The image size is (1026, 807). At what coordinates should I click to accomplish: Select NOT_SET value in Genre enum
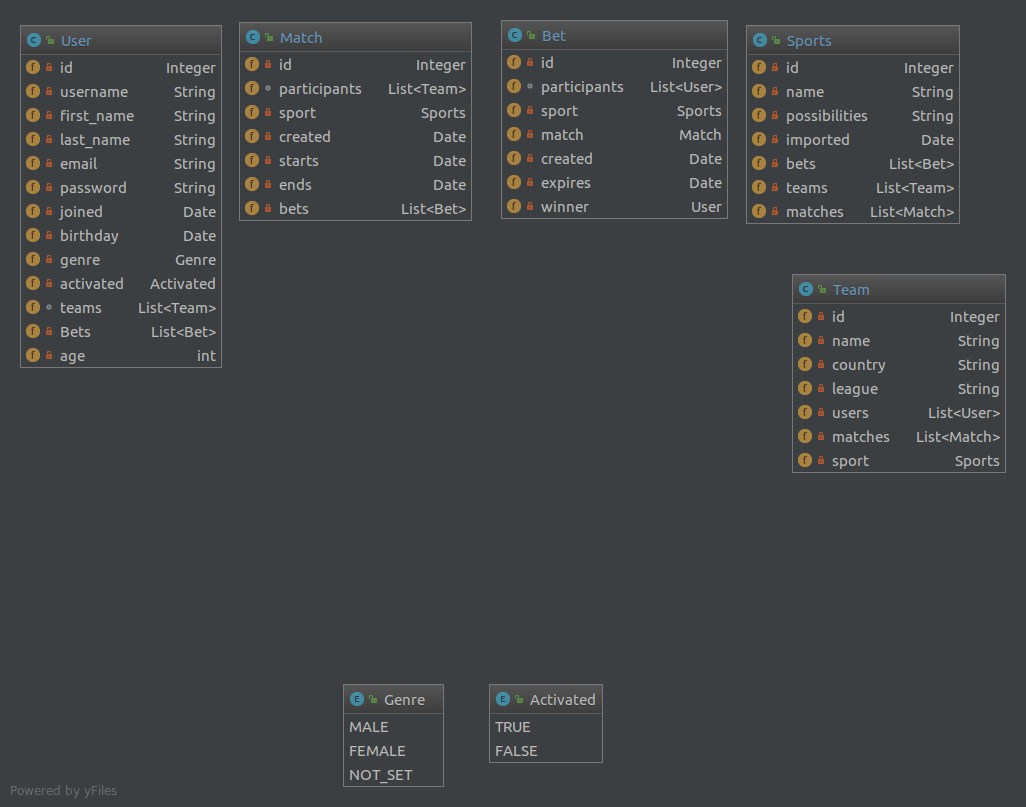[x=381, y=775]
